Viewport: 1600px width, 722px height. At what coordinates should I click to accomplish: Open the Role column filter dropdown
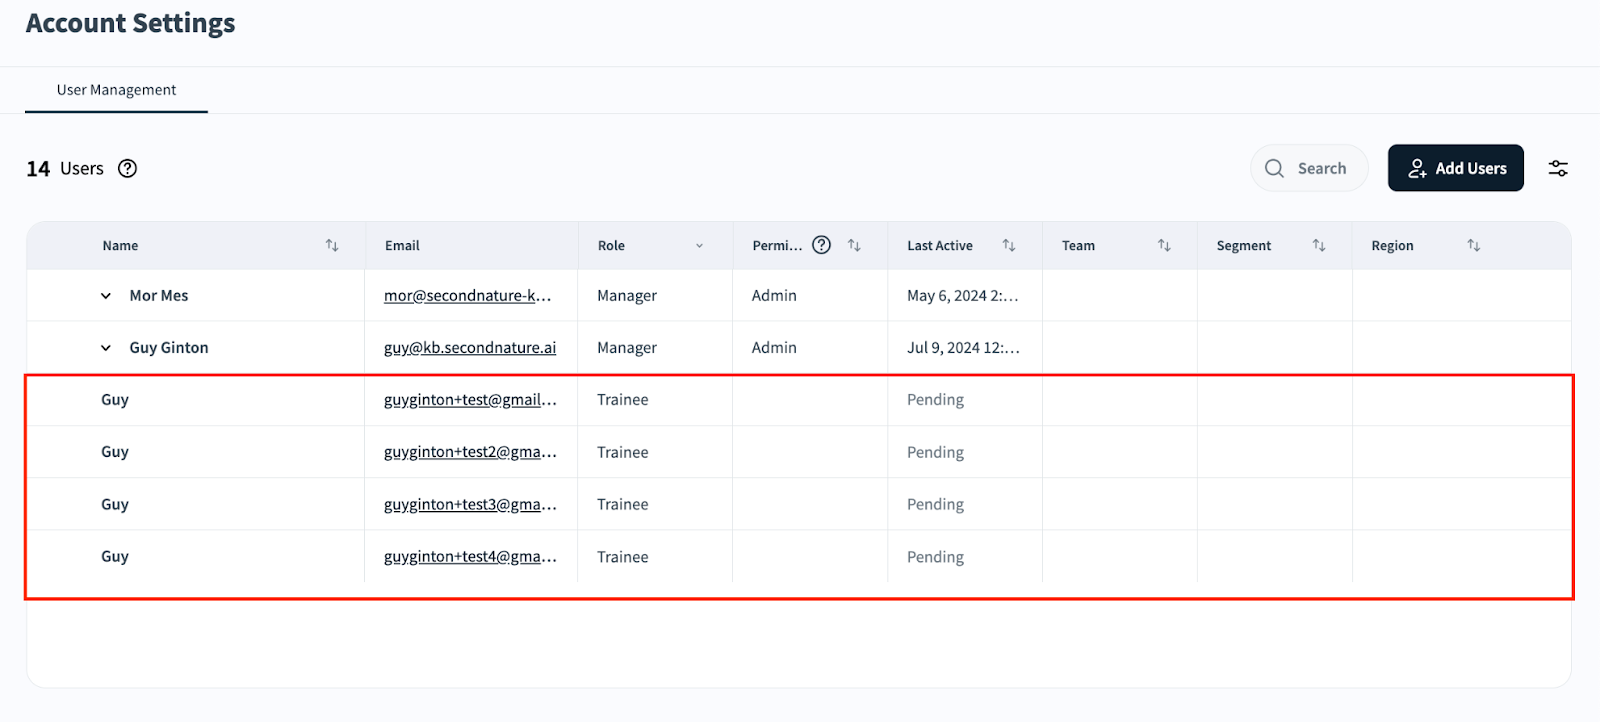pos(699,246)
